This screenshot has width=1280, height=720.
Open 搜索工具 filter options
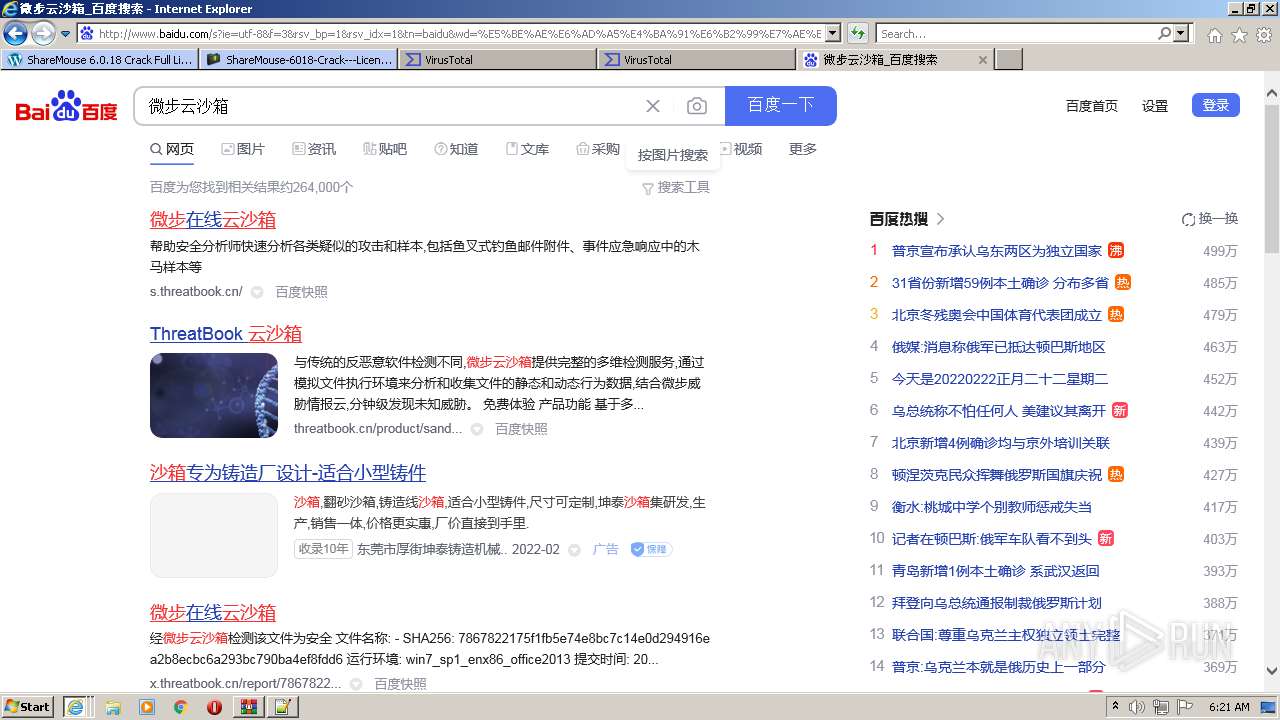tap(676, 187)
